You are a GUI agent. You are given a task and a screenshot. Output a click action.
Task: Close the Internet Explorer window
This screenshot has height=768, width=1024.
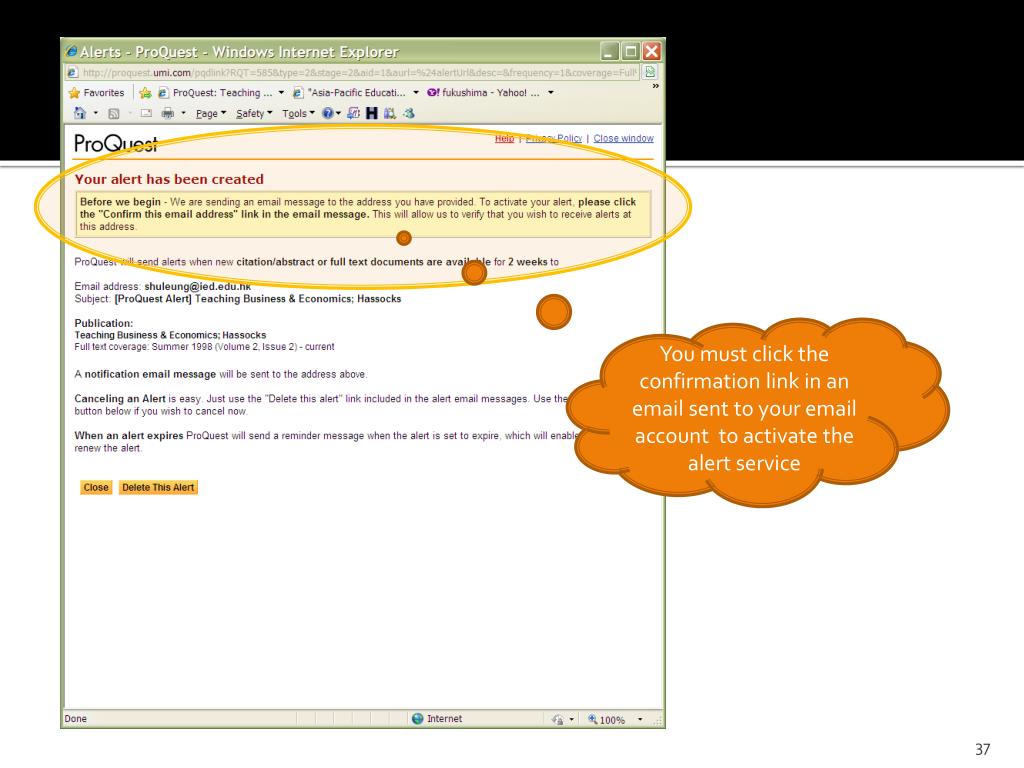[x=651, y=51]
